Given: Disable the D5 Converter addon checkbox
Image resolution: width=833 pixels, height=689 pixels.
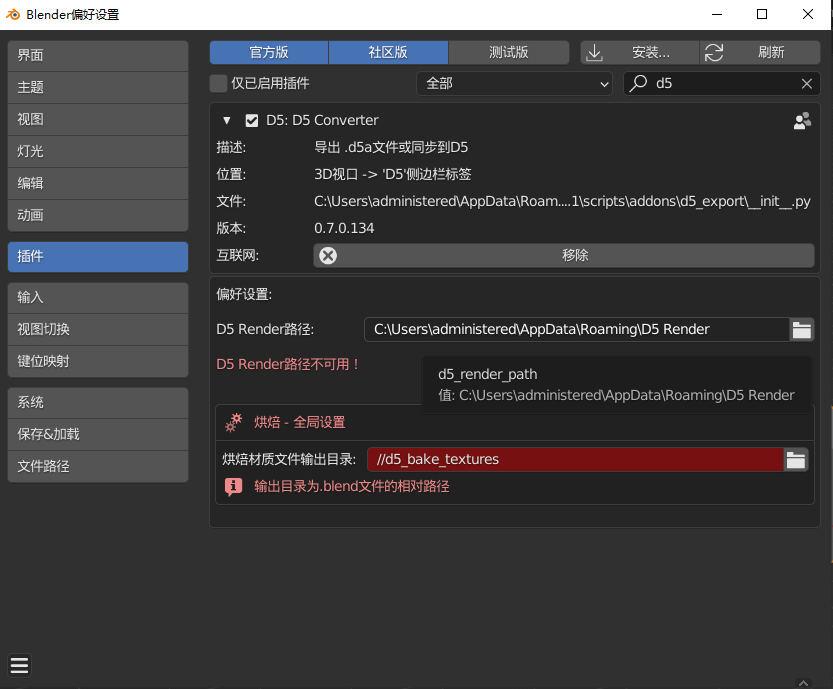Looking at the screenshot, I should click(x=252, y=121).
